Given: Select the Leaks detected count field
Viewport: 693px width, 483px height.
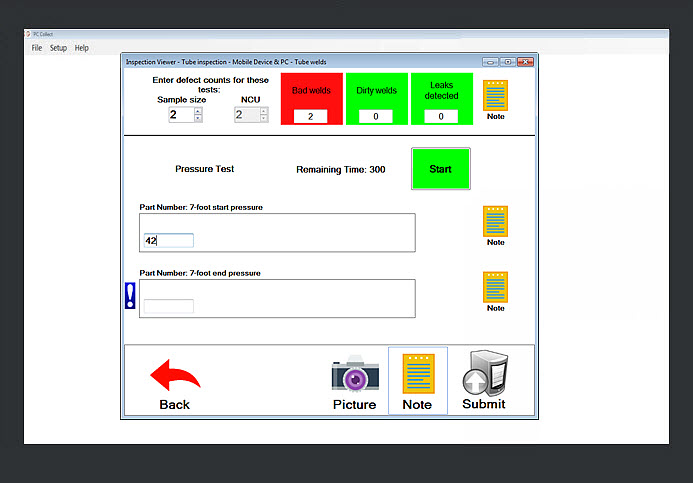Looking at the screenshot, I should tap(440, 117).
